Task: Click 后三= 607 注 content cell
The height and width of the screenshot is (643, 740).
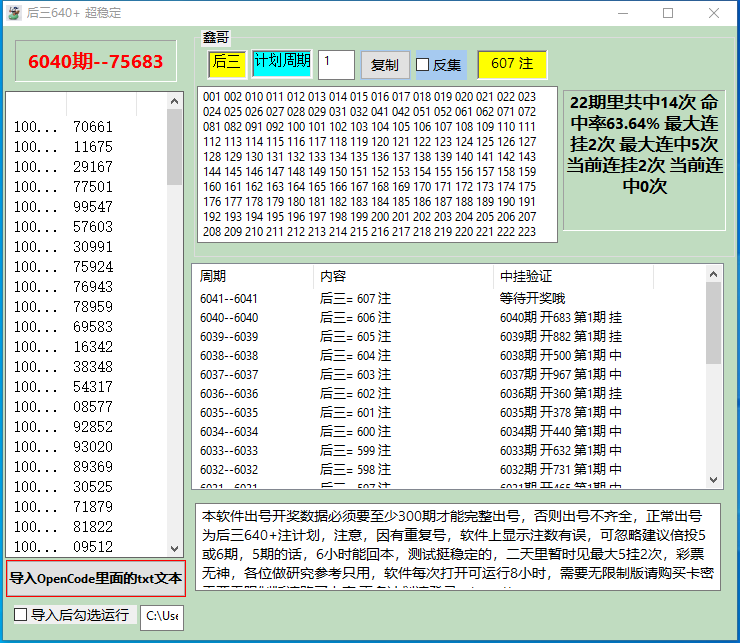Action: (355, 298)
